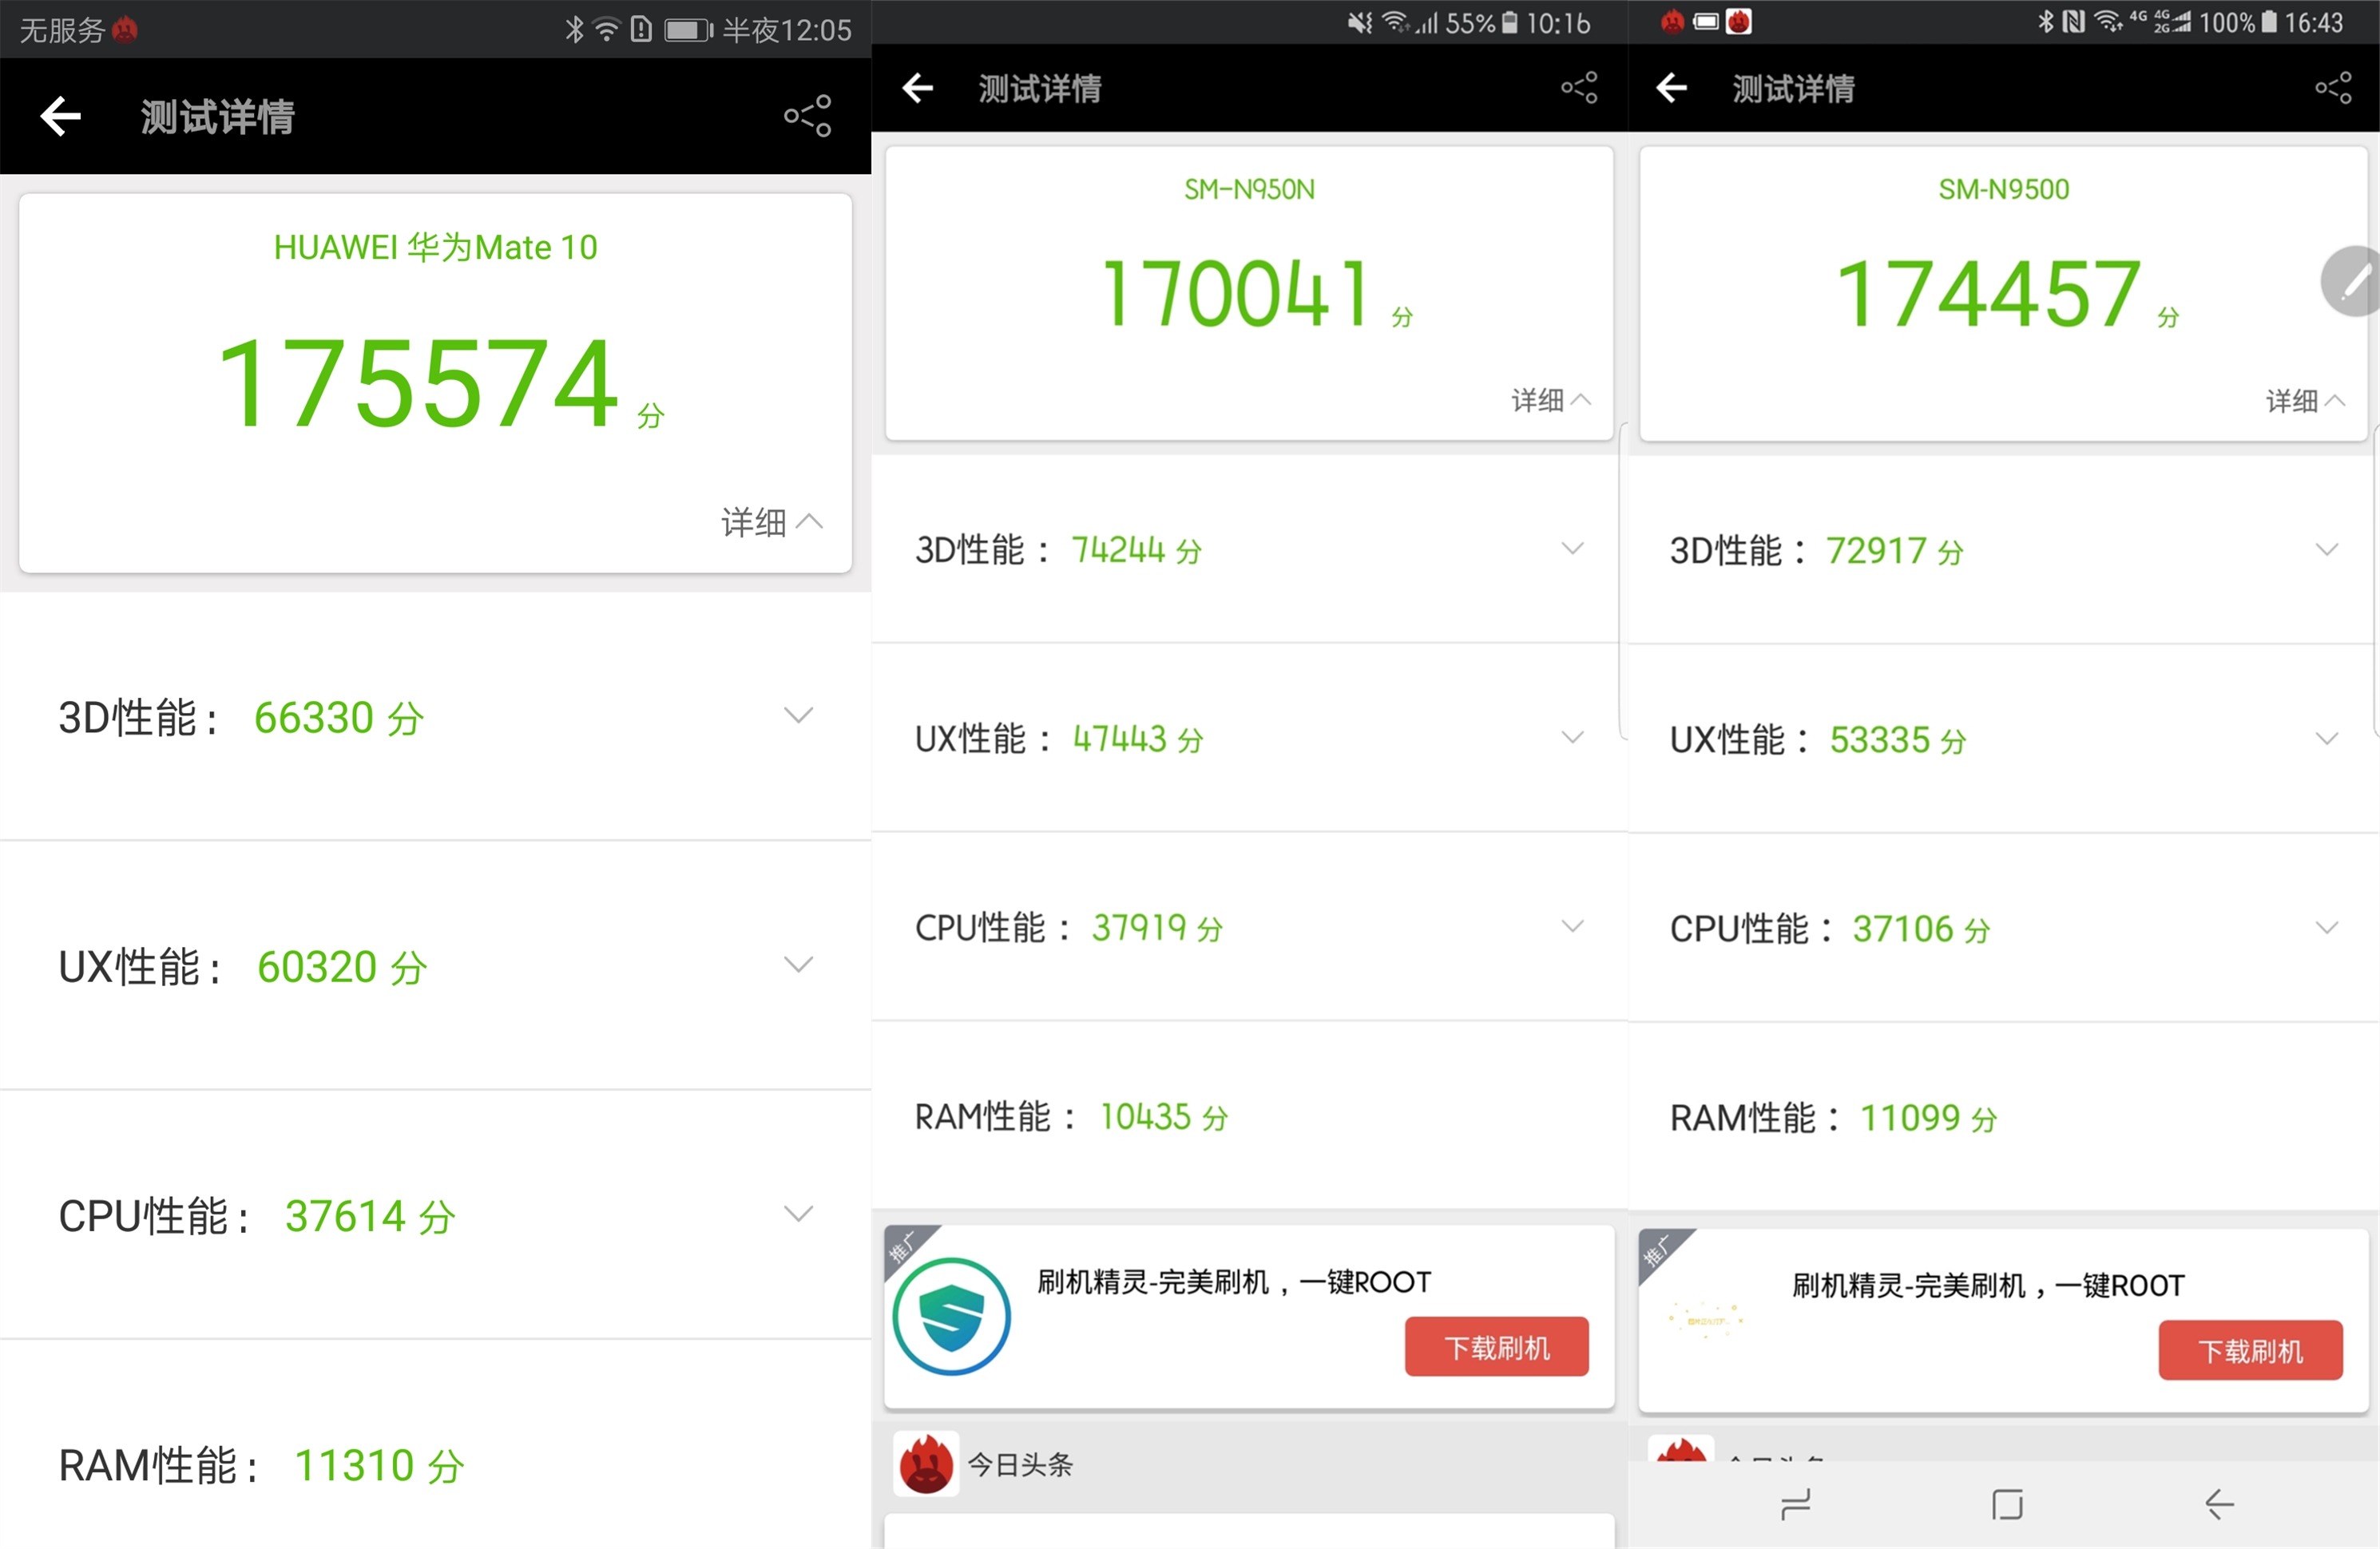Tap back navigation button on SM-N9500
The width and height of the screenshot is (2380, 1549).
[2219, 1505]
